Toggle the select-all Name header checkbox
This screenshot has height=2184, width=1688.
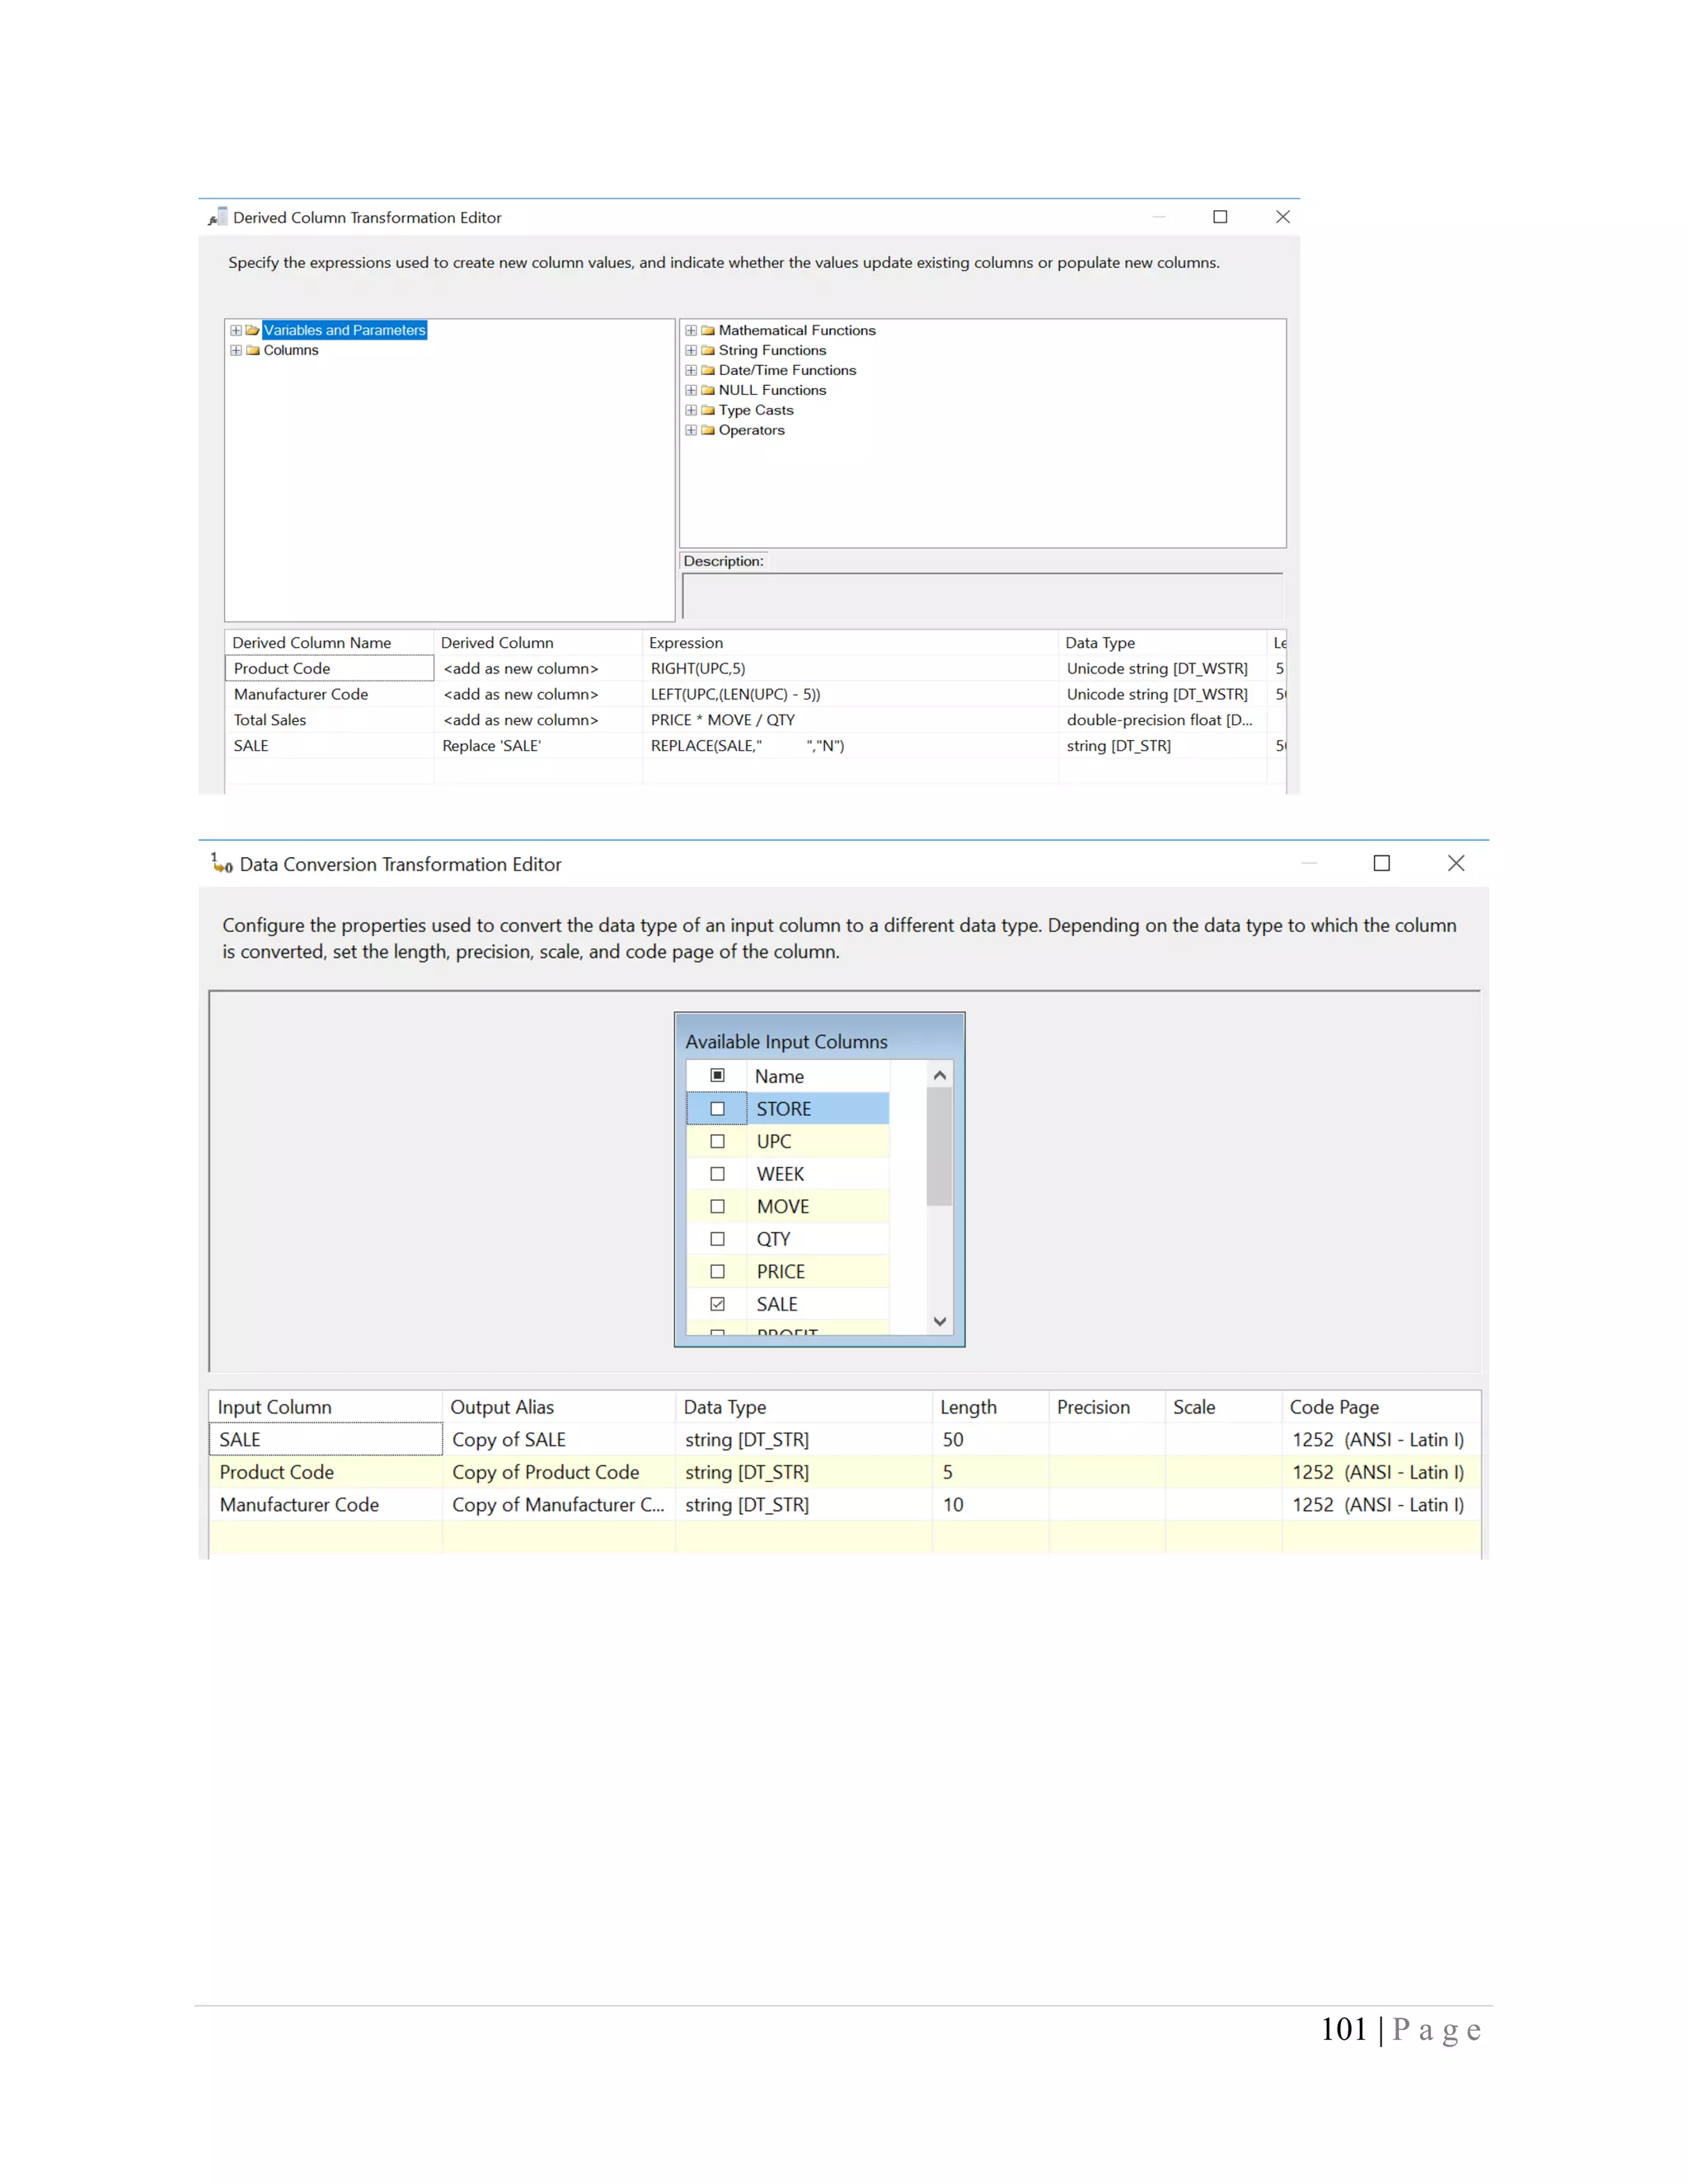717,1075
